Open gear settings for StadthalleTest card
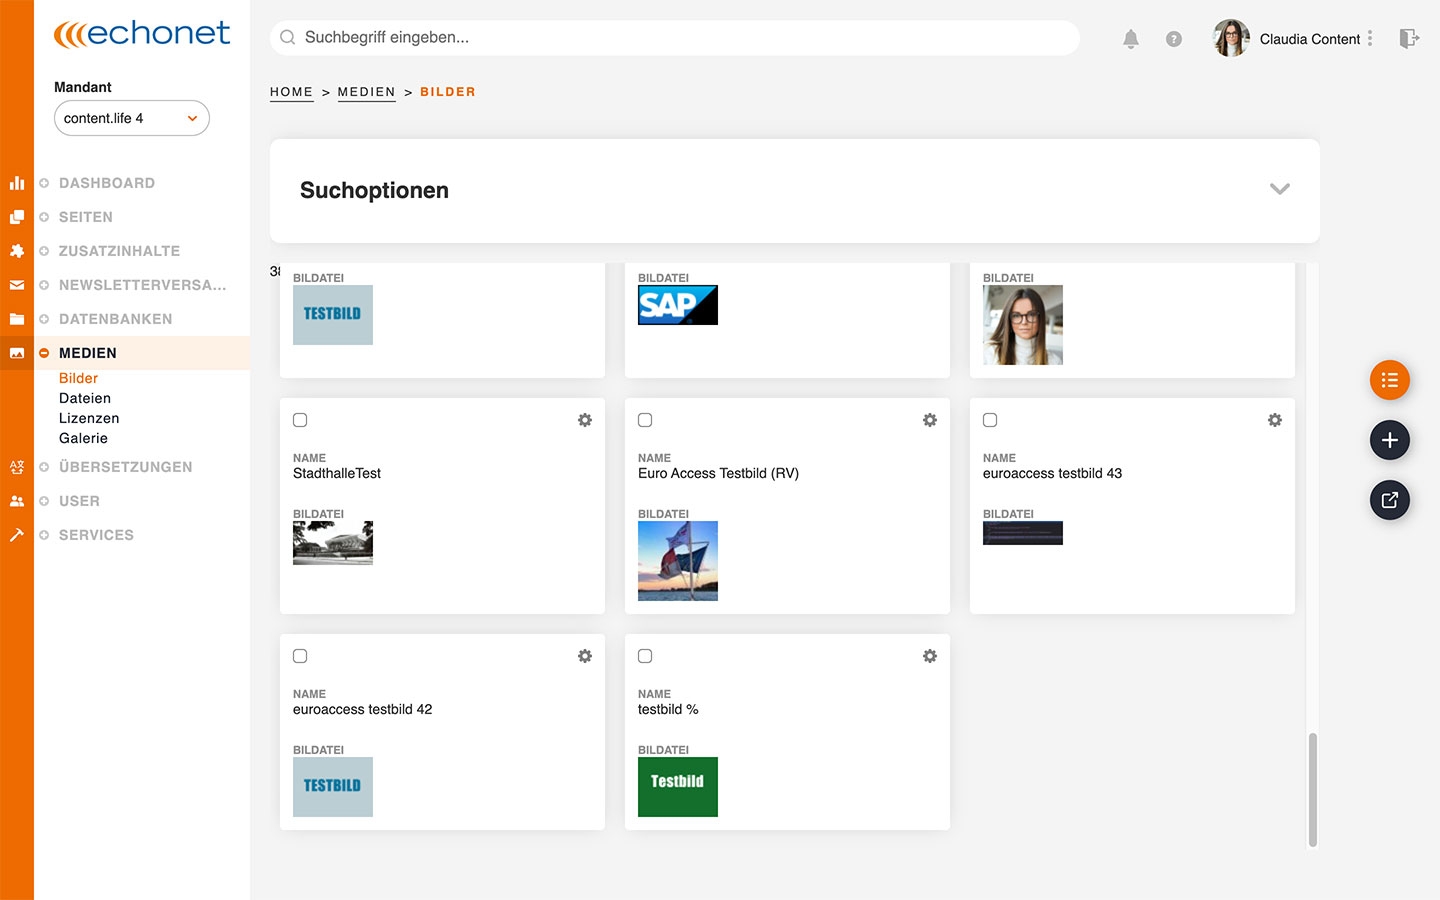Viewport: 1440px width, 900px height. tap(585, 420)
